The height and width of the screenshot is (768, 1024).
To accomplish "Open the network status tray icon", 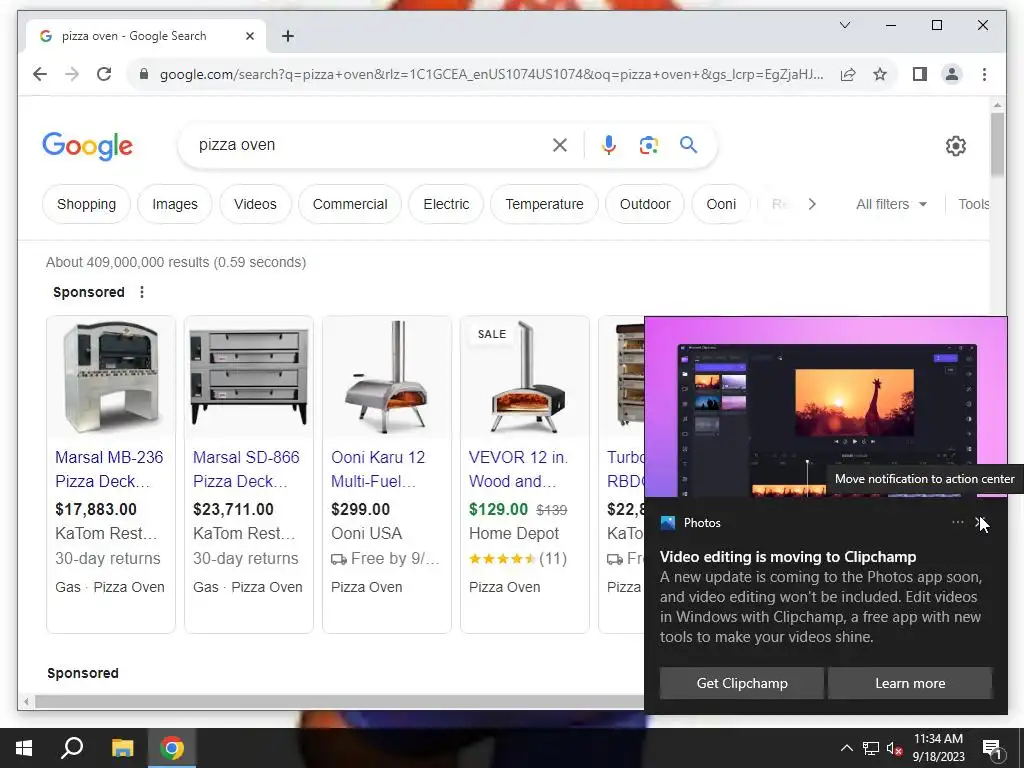I will [x=871, y=748].
